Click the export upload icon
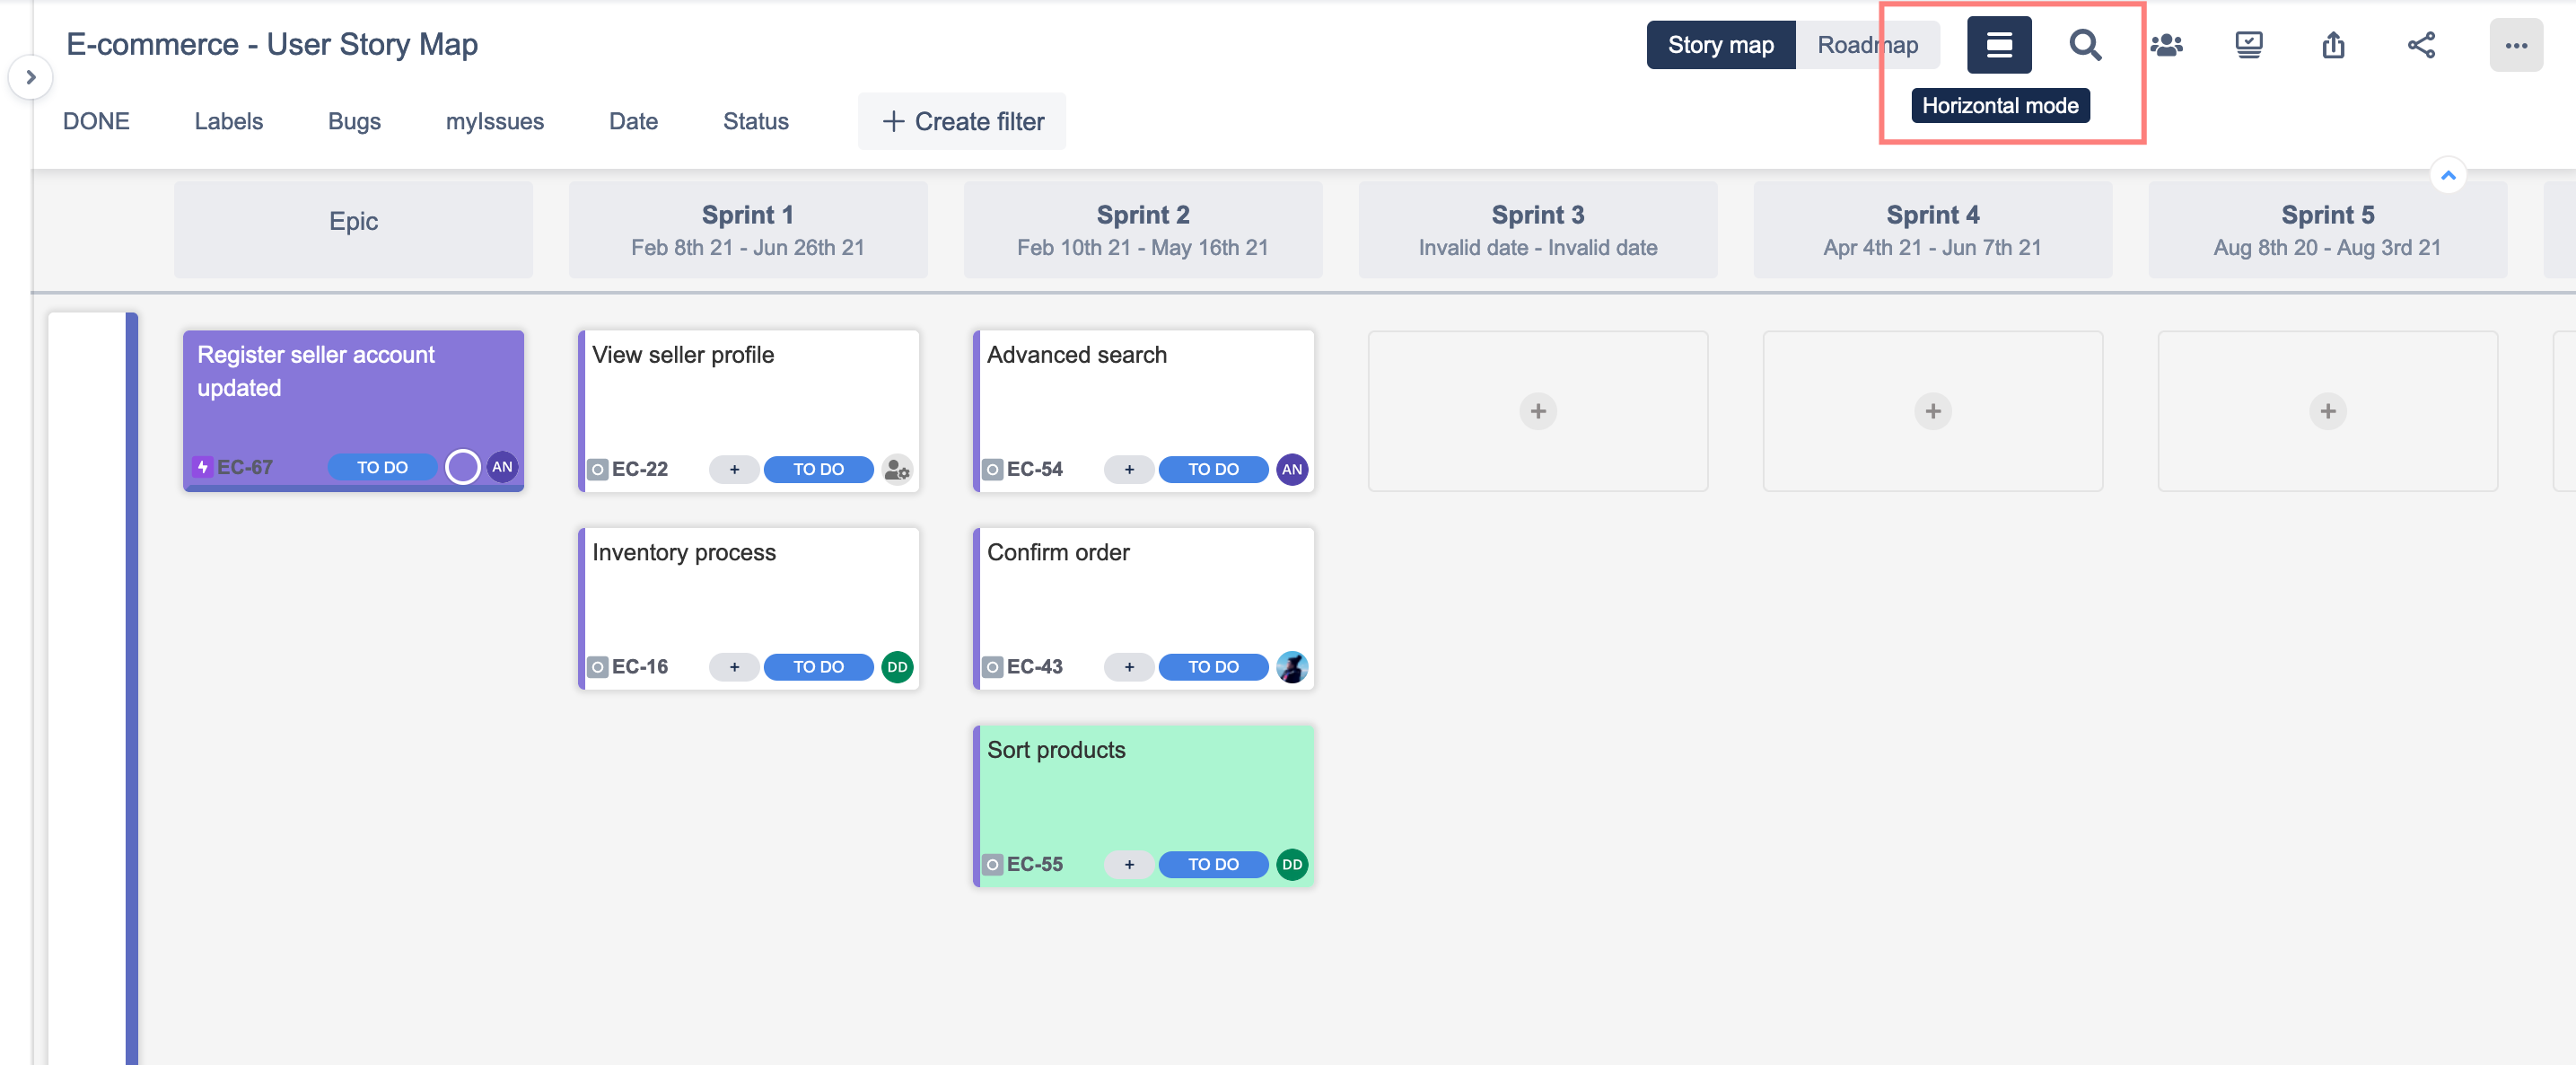The height and width of the screenshot is (1065, 2576). (2332, 45)
